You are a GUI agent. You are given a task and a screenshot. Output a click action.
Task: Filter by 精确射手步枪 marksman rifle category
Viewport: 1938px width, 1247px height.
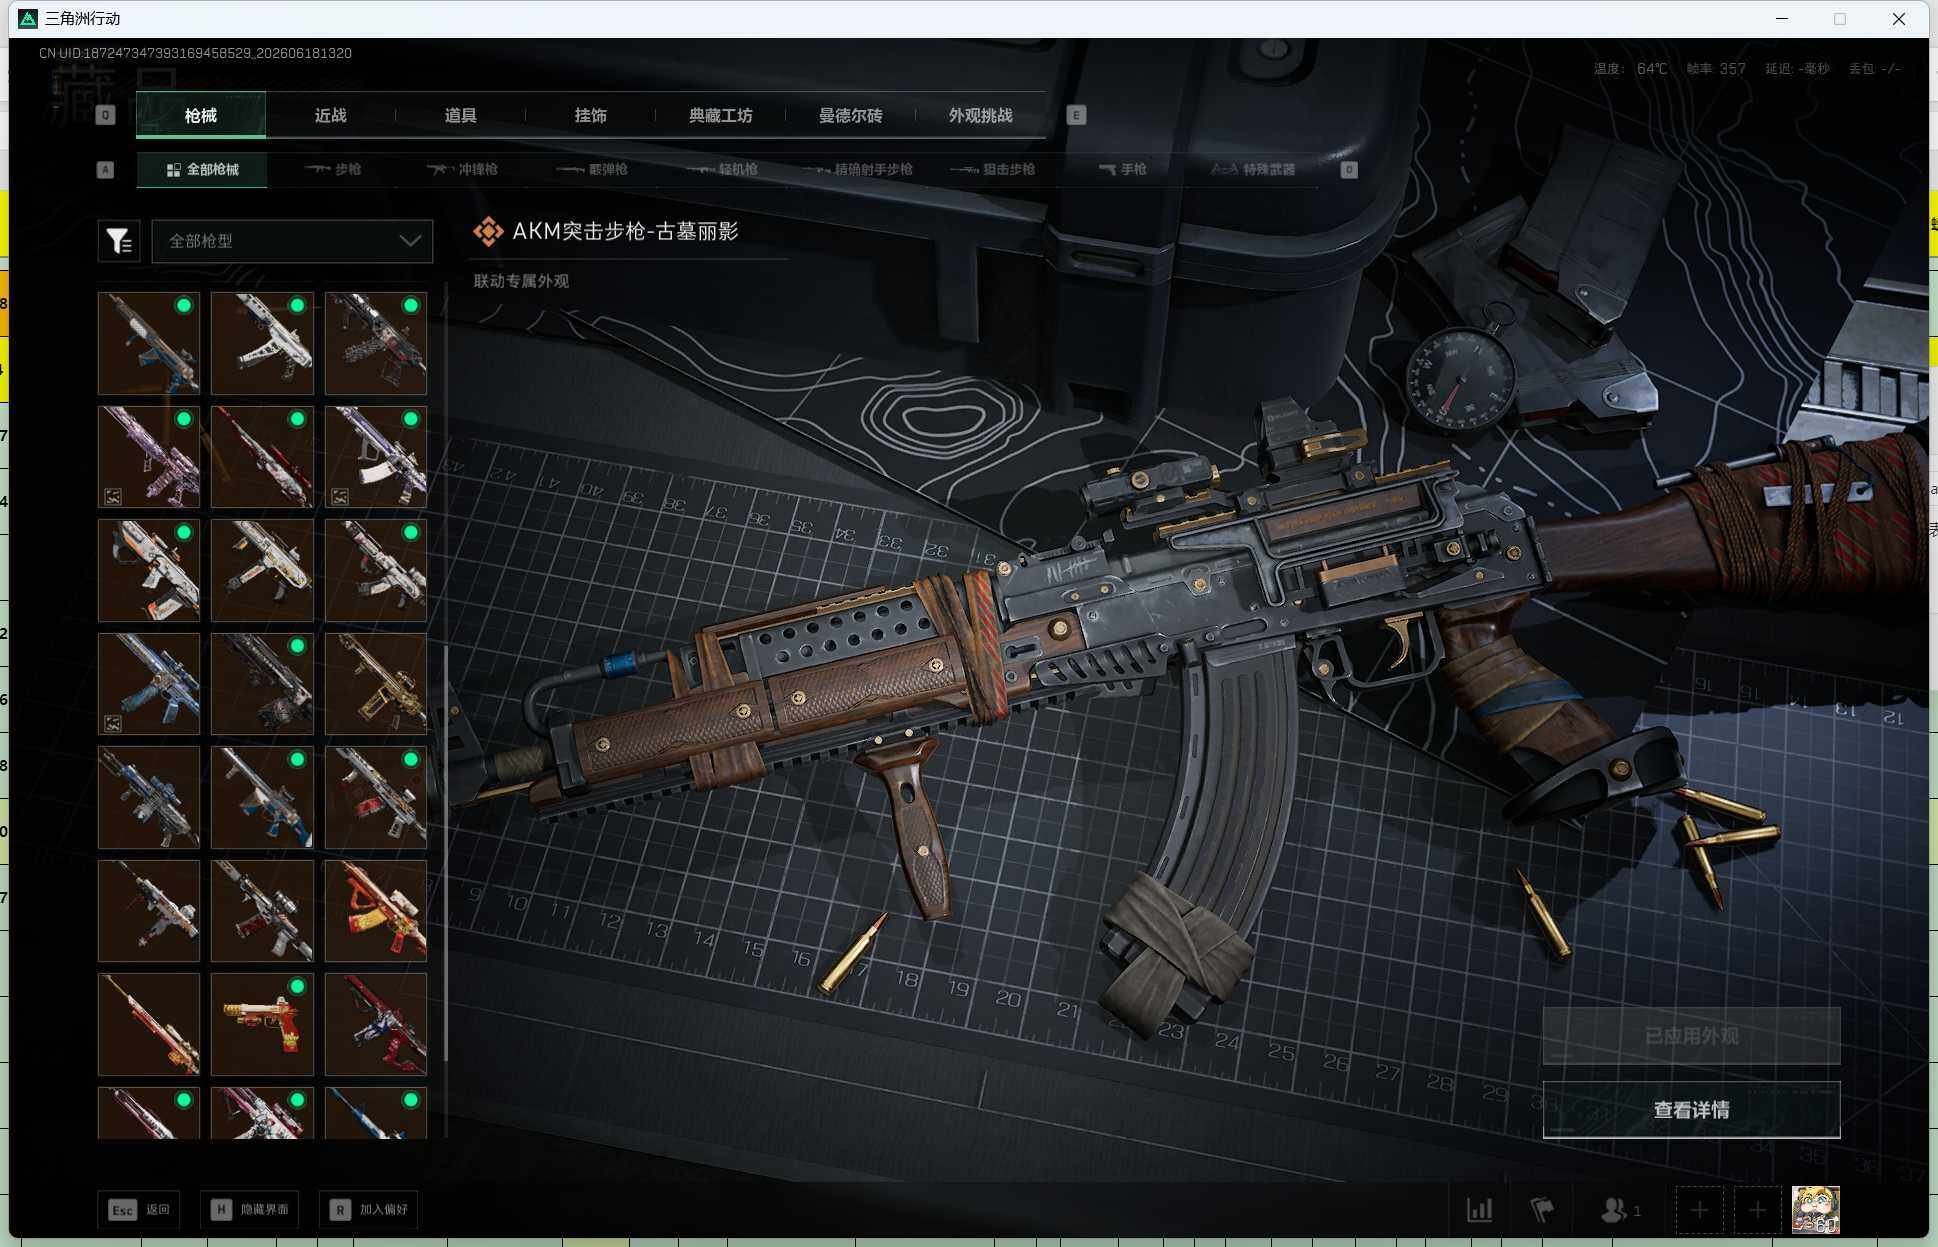pyautogui.click(x=858, y=169)
